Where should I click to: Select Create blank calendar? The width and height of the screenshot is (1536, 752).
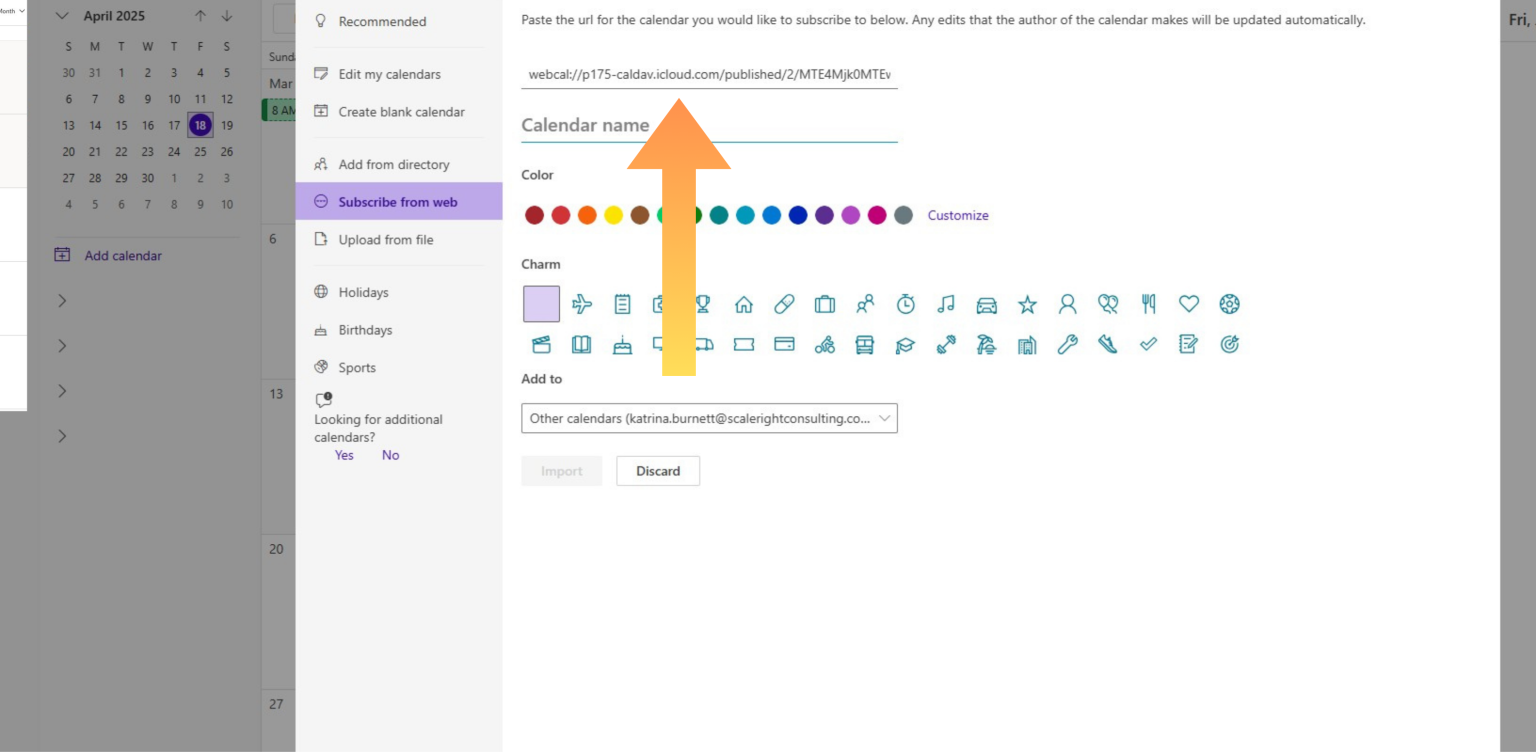[x=399, y=112]
